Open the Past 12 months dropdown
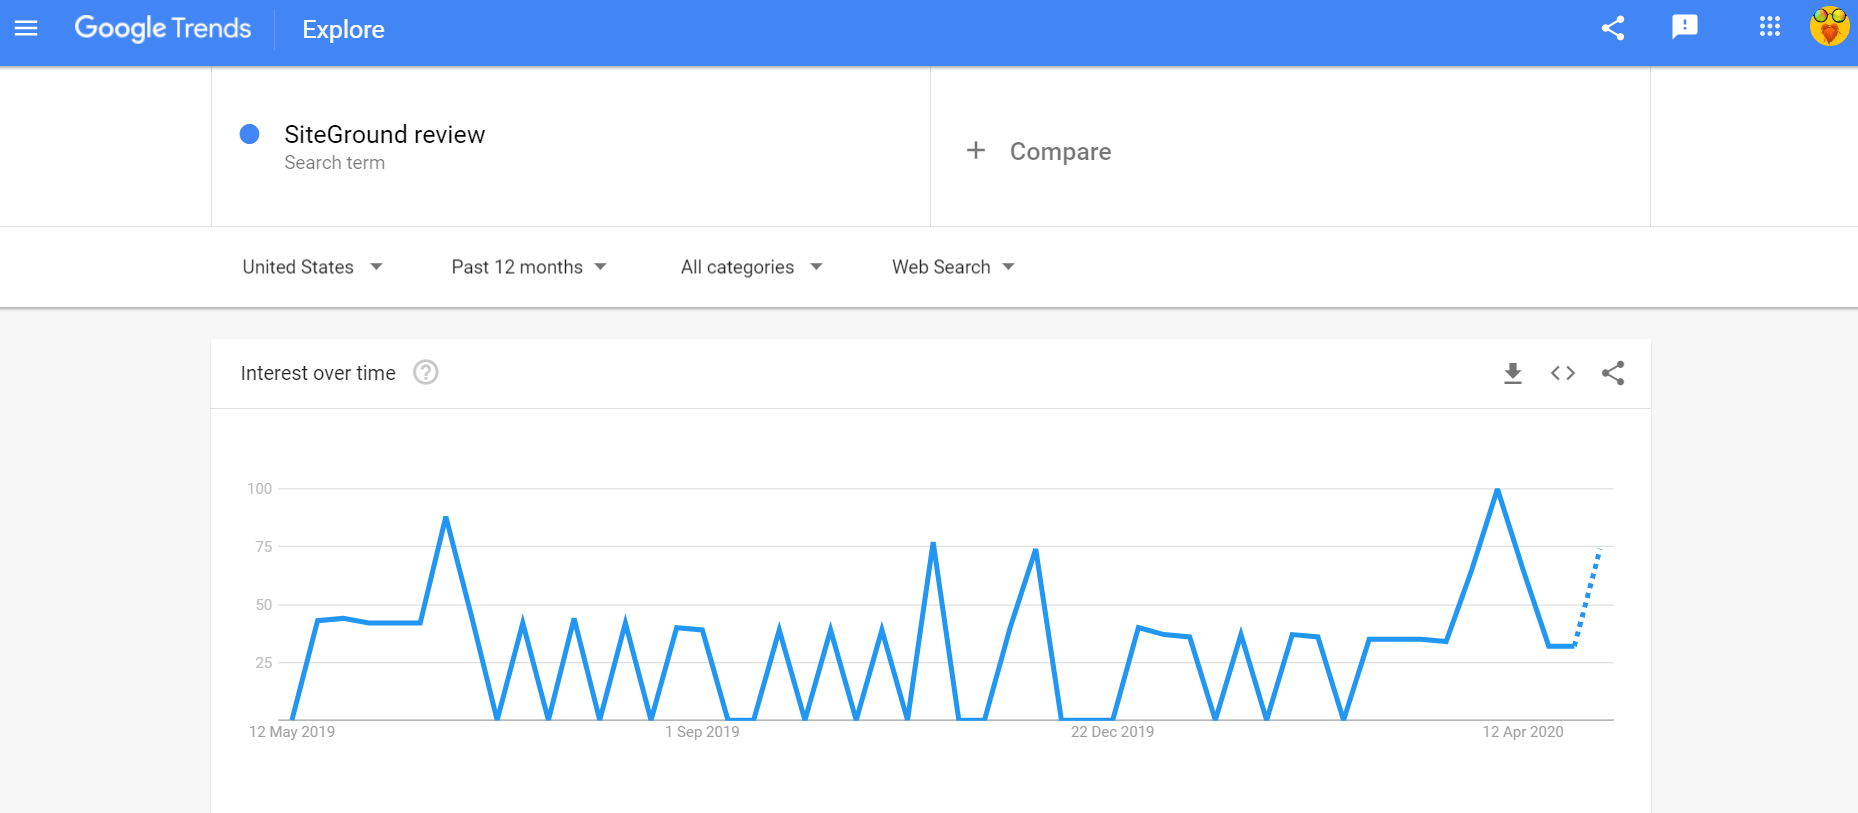 529,267
